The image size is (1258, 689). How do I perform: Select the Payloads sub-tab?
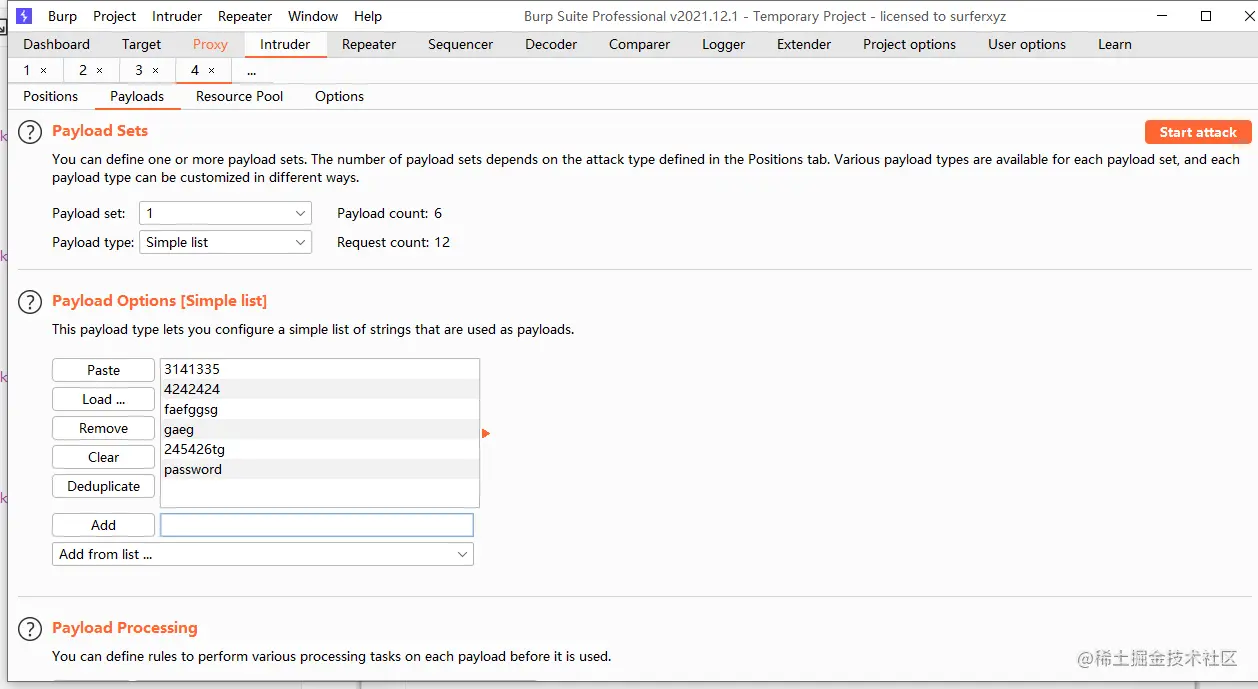[137, 96]
